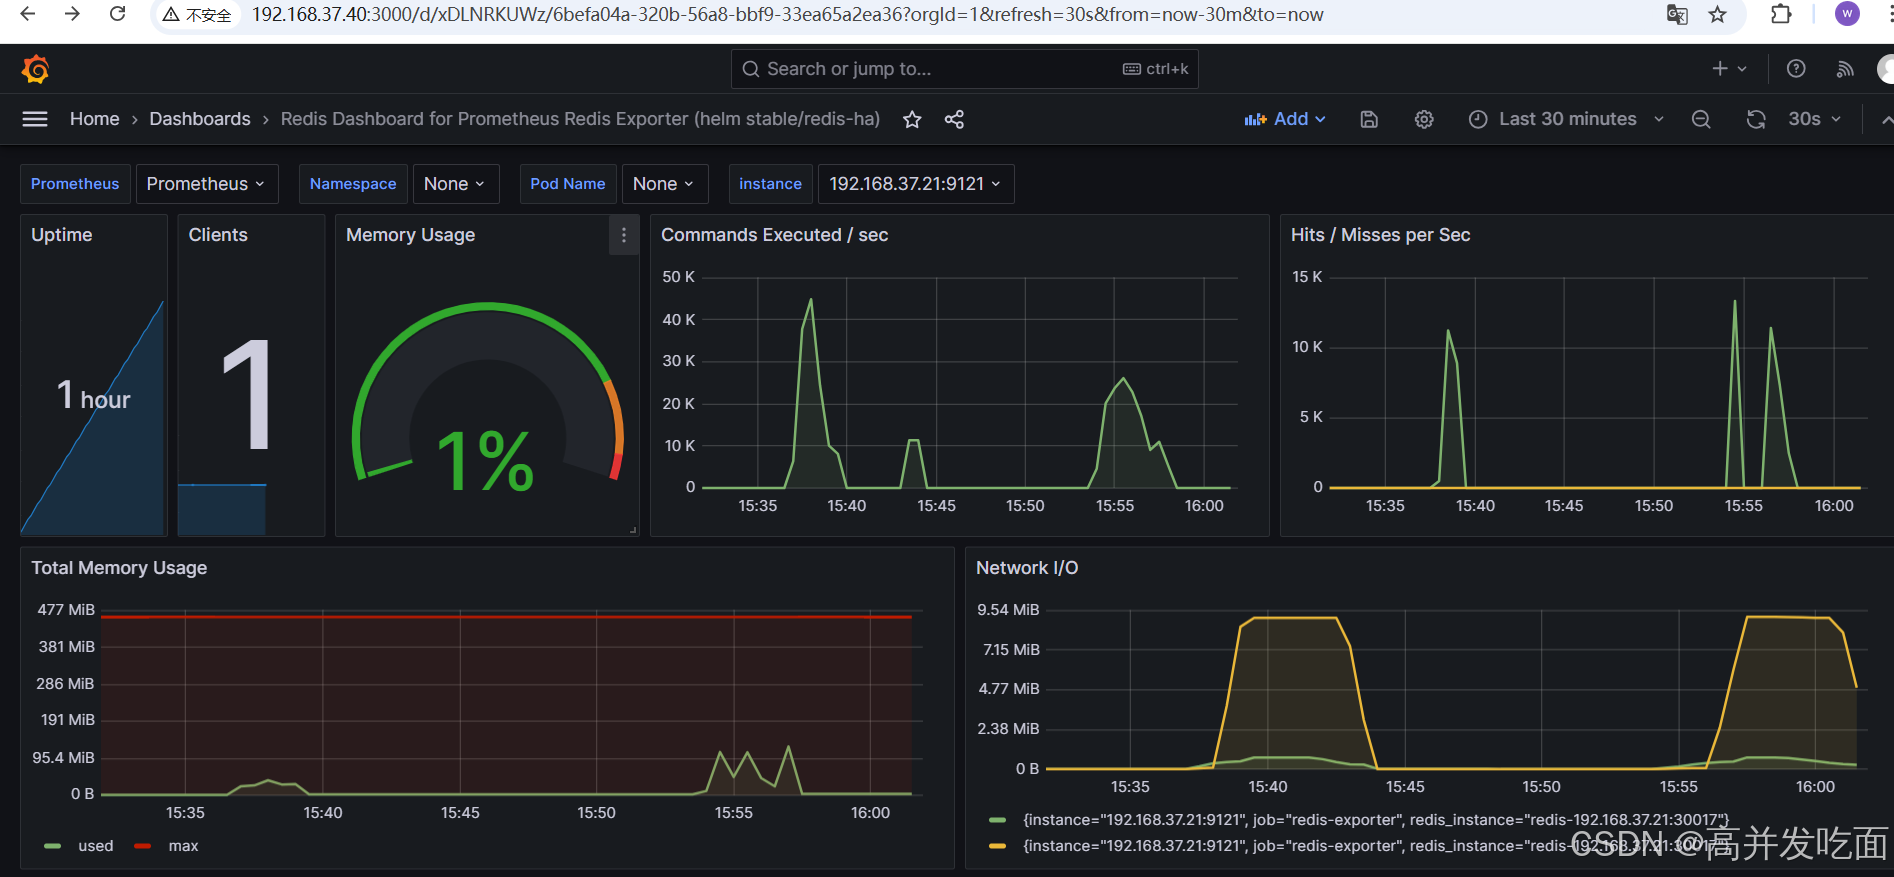Save the dashboard with the disk icon
The width and height of the screenshot is (1894, 877).
1369,119
